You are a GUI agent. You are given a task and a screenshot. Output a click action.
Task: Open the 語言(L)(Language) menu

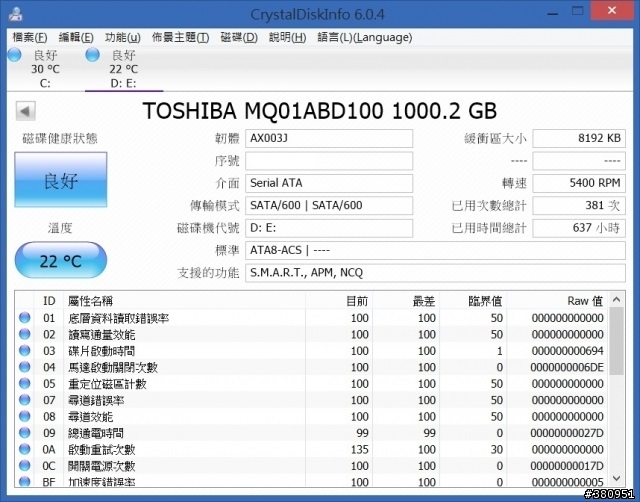[x=364, y=38]
